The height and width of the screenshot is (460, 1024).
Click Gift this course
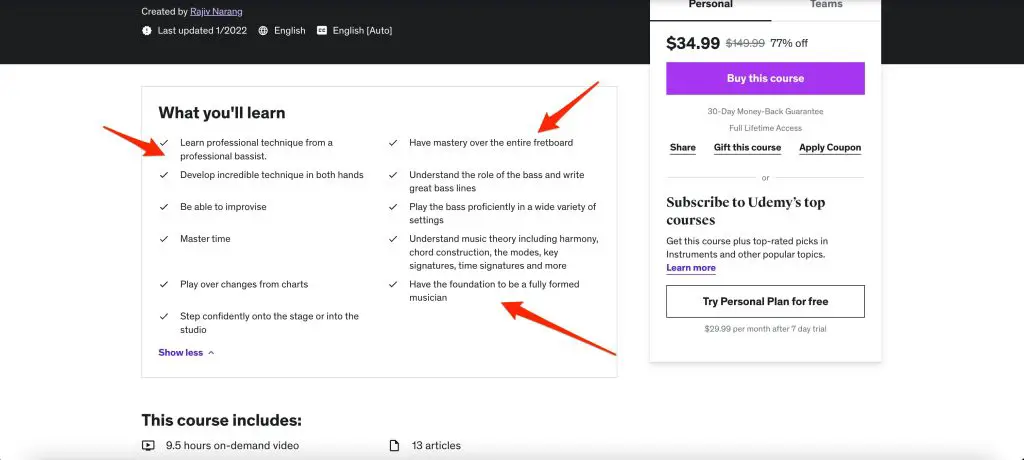coord(747,148)
